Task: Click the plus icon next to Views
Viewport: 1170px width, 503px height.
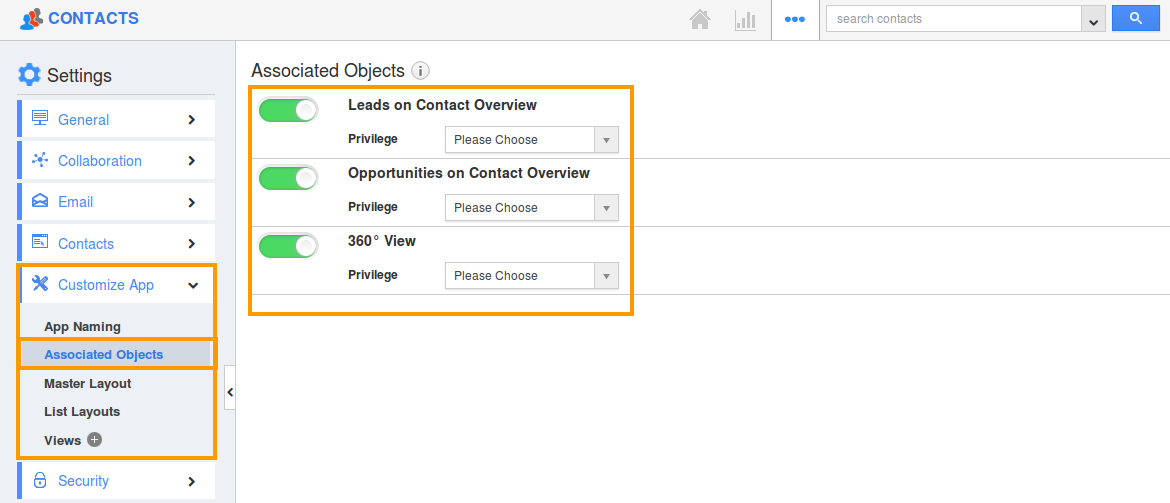Action: (94, 440)
